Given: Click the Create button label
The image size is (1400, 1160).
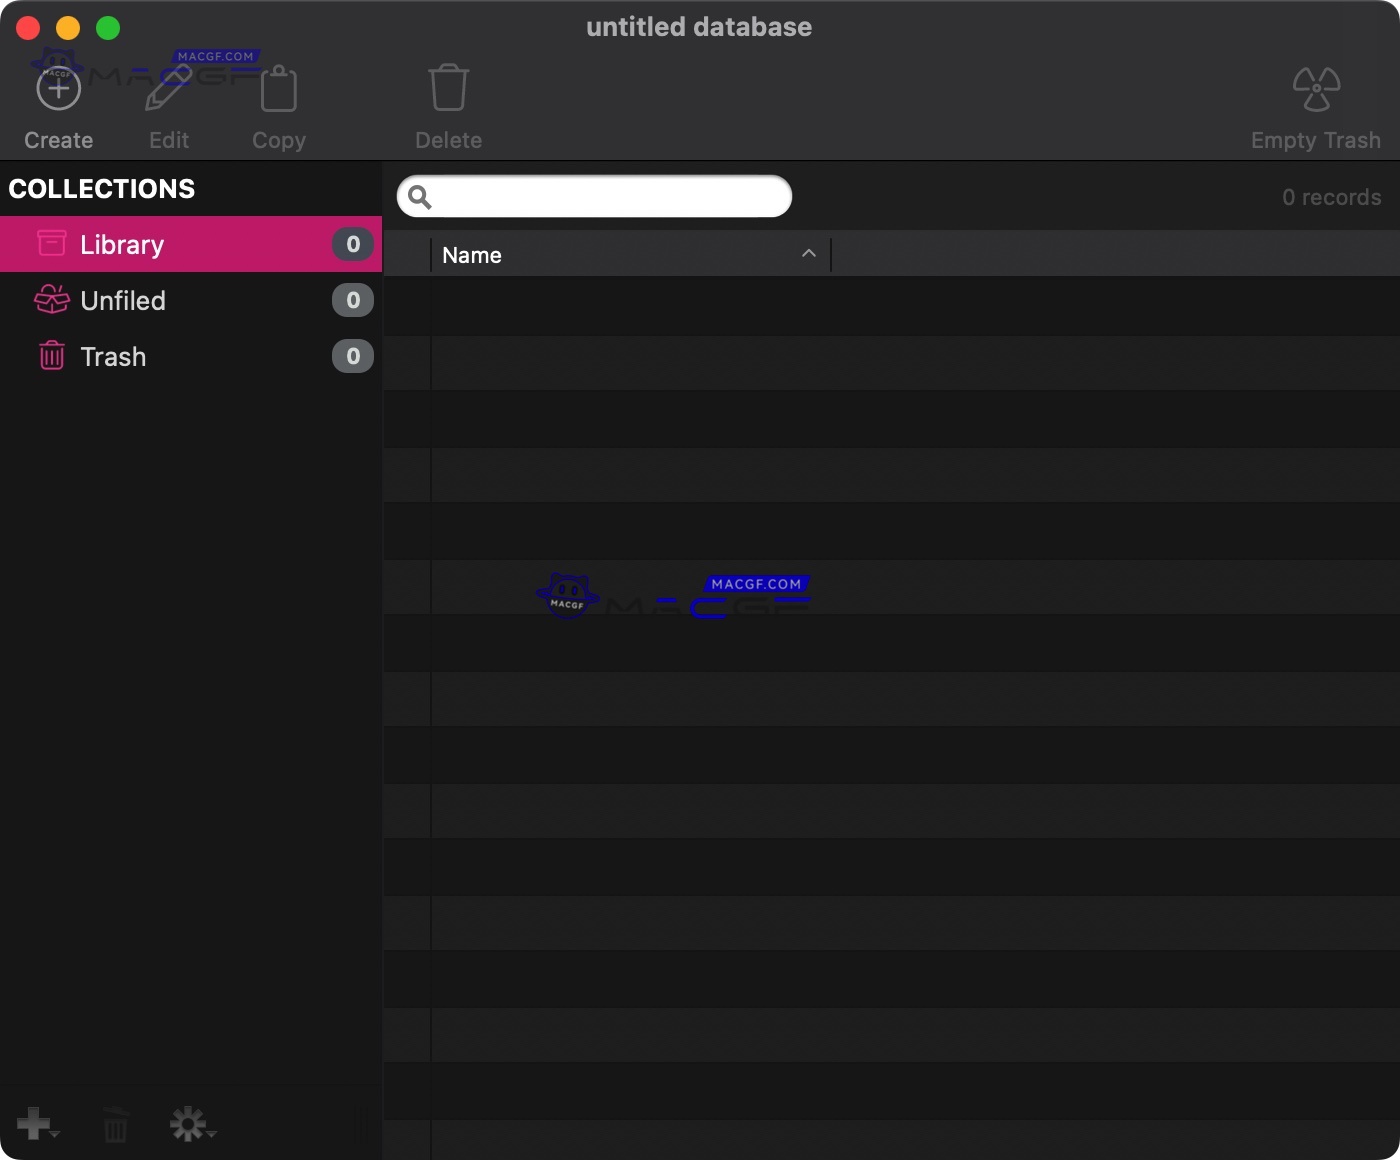Looking at the screenshot, I should coord(58,139).
